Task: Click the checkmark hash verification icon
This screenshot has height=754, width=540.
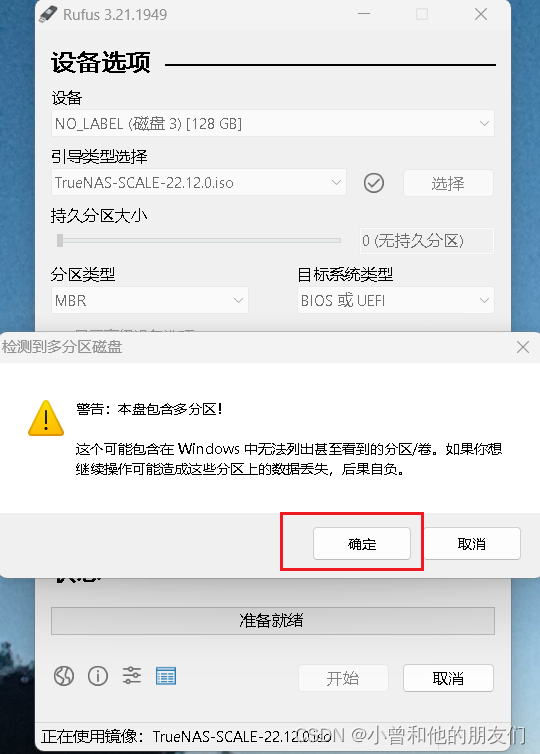Action: 374,183
